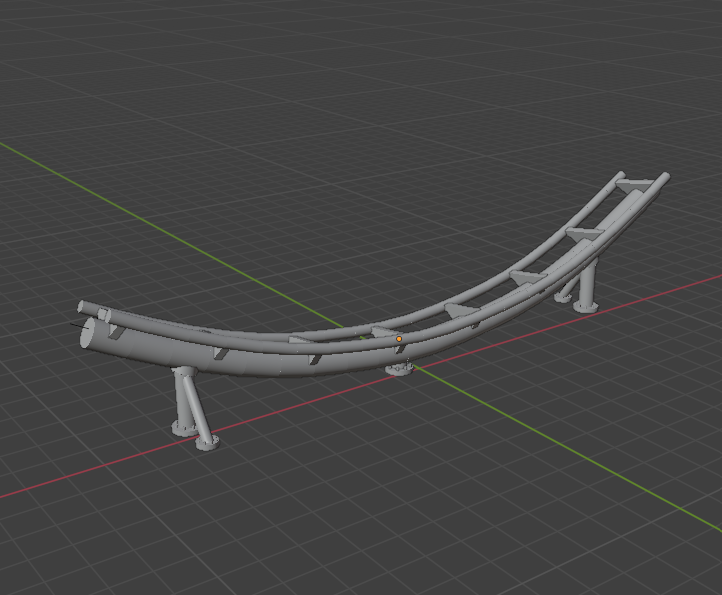Click the tall support column at the right track end

tap(586, 286)
